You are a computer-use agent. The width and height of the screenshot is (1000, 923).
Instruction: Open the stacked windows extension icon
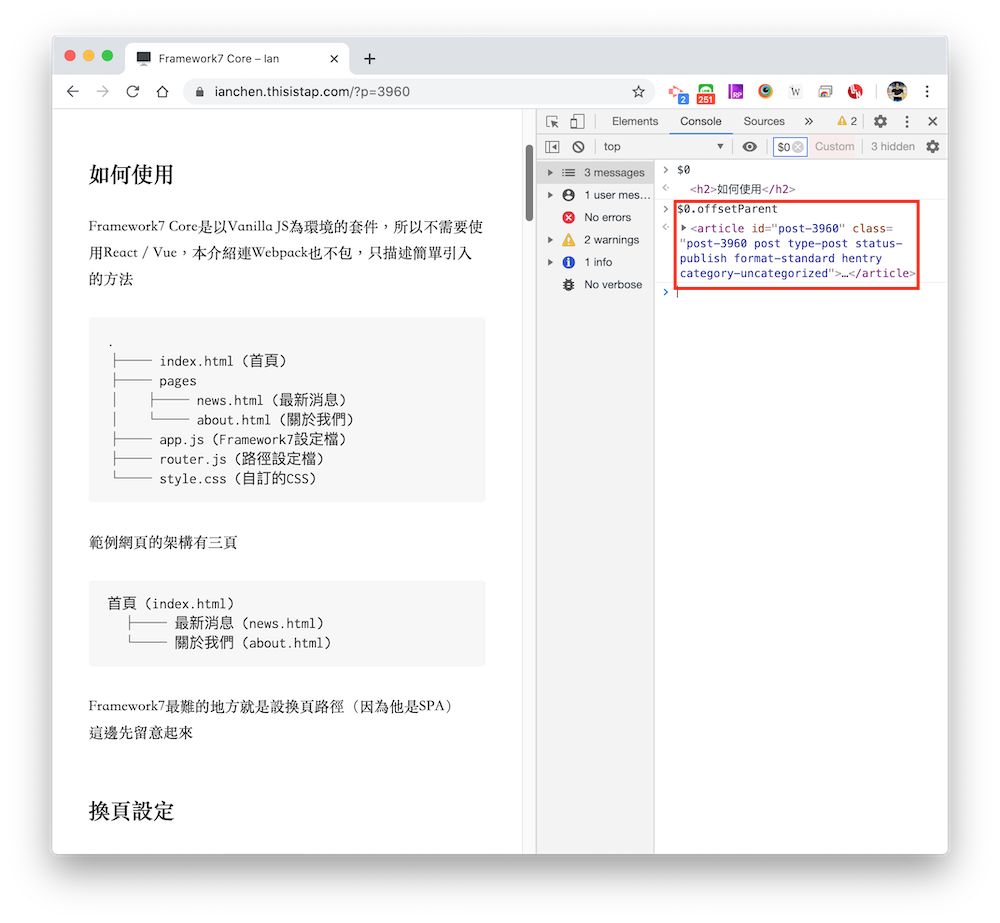(x=825, y=92)
